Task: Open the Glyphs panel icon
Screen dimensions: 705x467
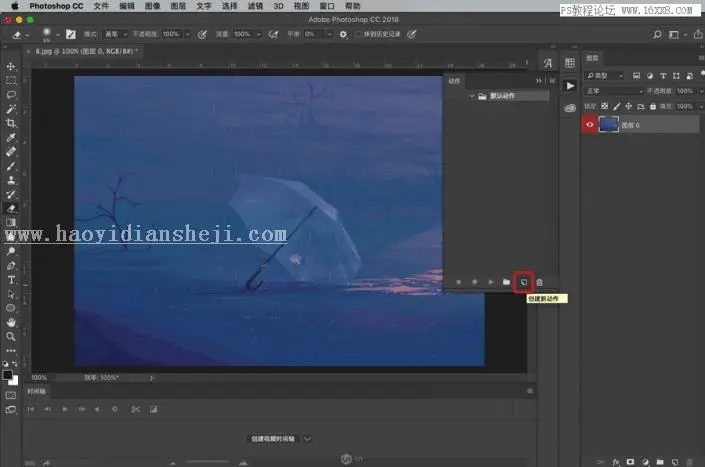Action: (x=548, y=63)
